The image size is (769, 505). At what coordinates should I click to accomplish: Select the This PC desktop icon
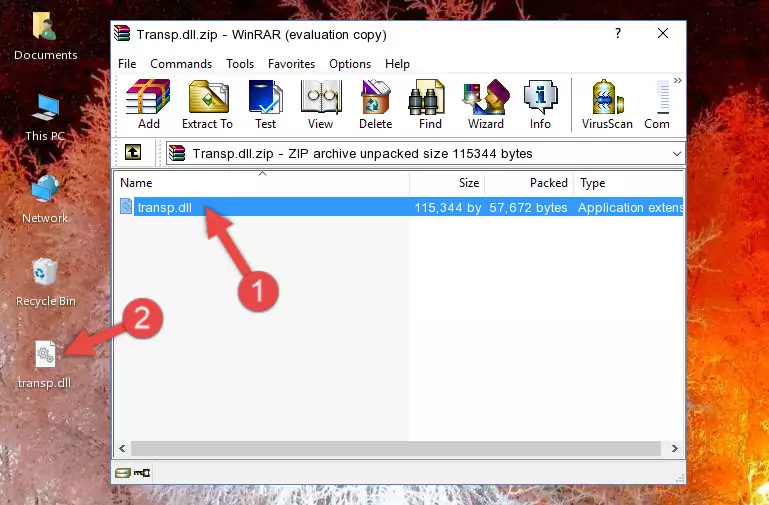click(x=45, y=118)
